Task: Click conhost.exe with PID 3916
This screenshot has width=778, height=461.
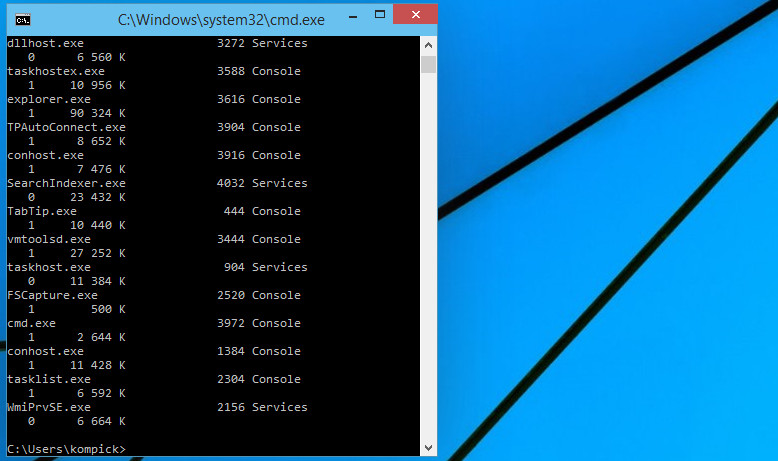Action: coord(45,155)
